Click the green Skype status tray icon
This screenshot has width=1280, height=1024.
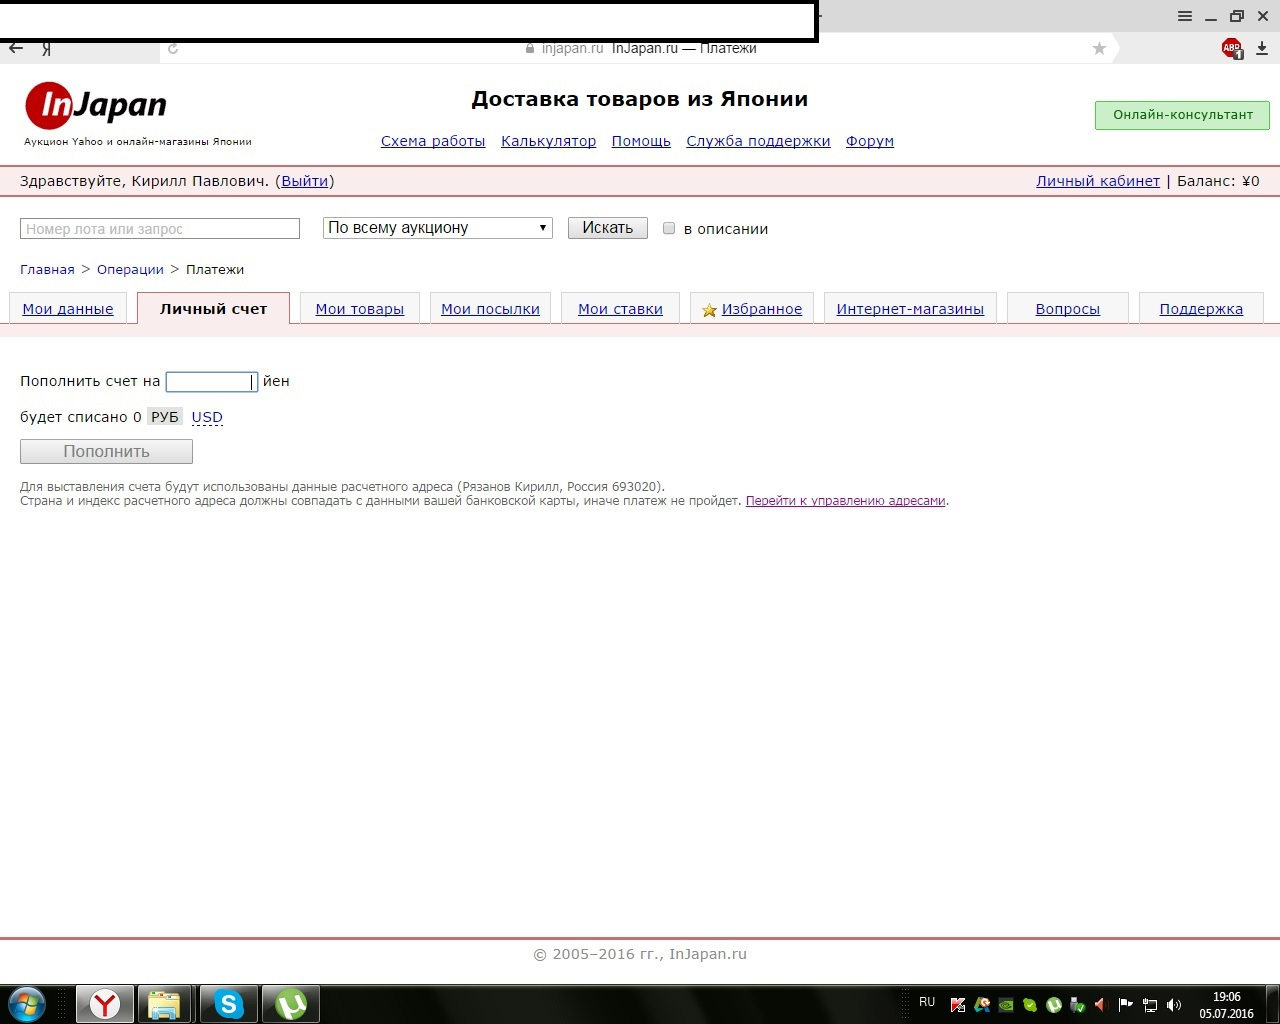coord(1030,1005)
